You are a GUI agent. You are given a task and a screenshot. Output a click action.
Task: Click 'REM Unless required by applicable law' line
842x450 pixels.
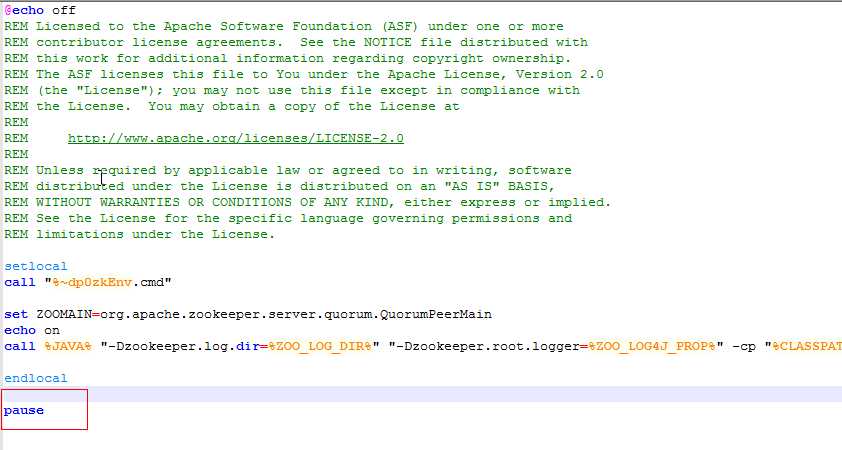coord(288,171)
